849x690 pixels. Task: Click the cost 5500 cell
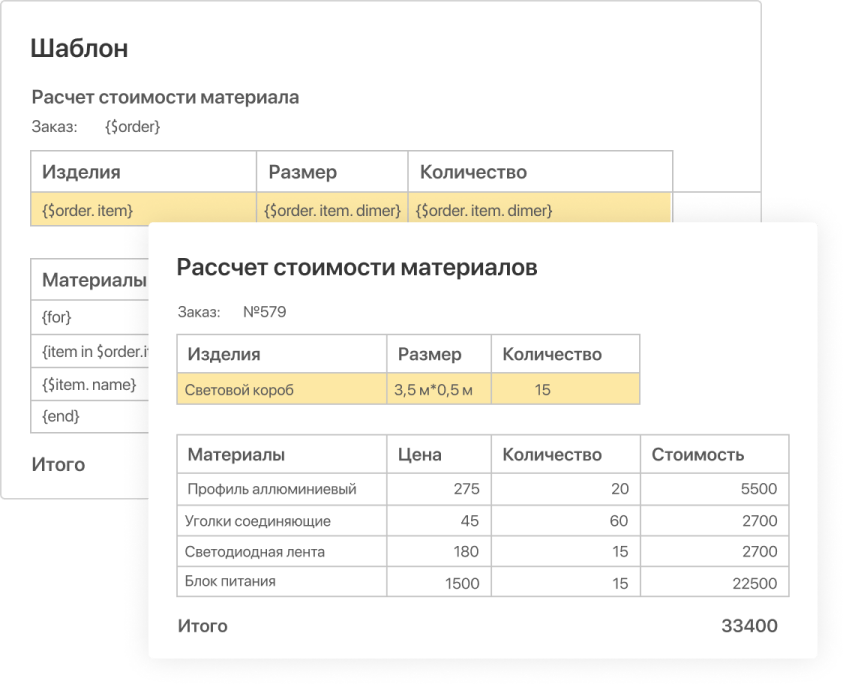tap(714, 489)
